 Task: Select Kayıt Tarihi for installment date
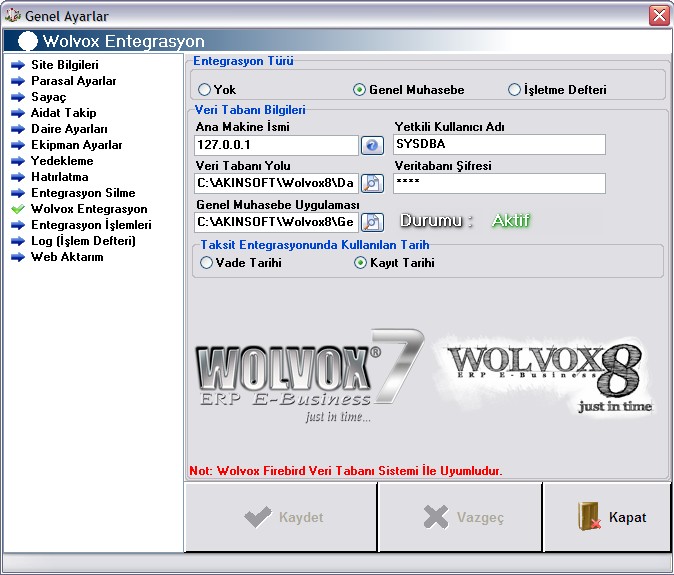click(x=394, y=263)
